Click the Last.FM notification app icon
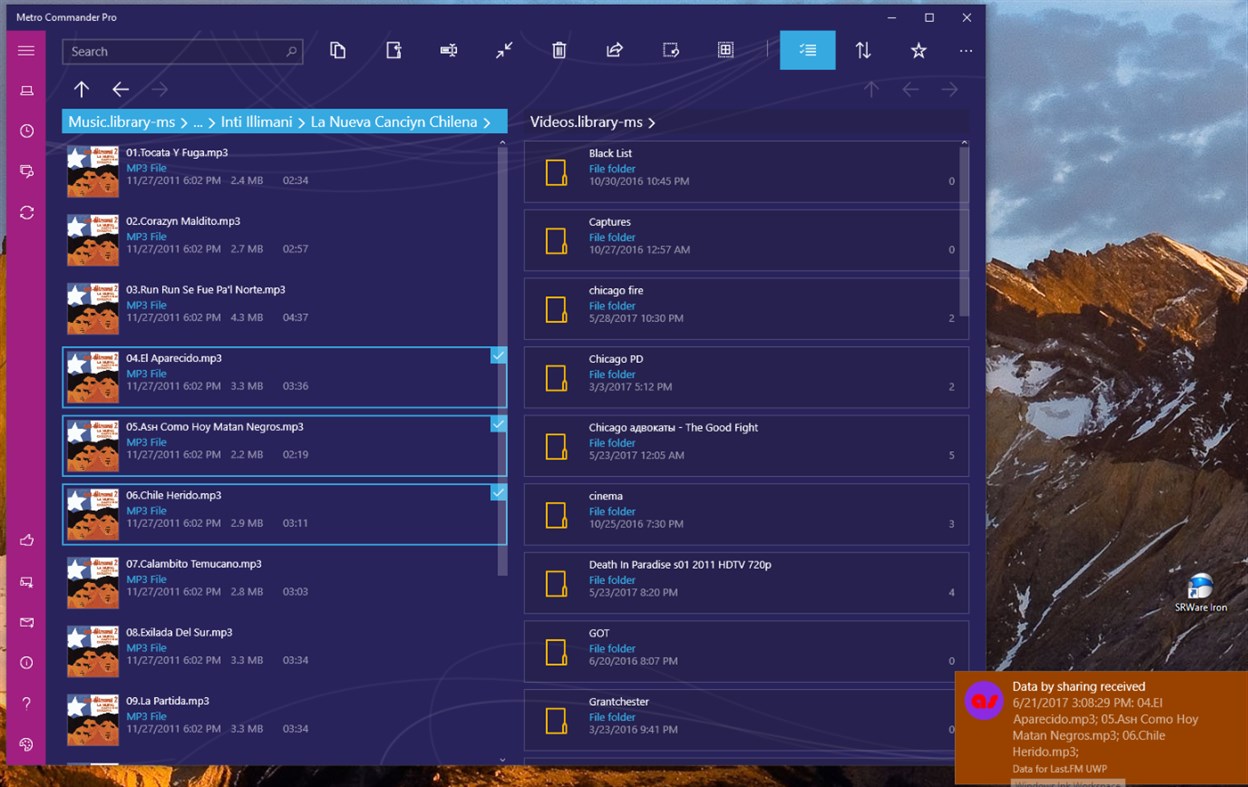Screen dimensions: 1248x787 (983, 701)
